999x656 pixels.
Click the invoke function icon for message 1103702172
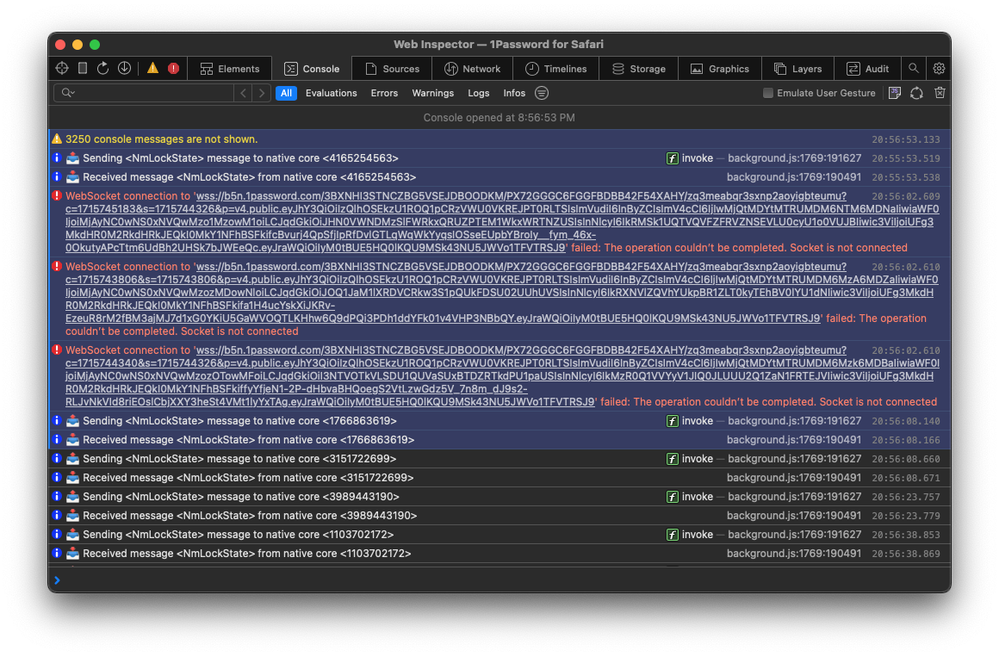coord(672,534)
